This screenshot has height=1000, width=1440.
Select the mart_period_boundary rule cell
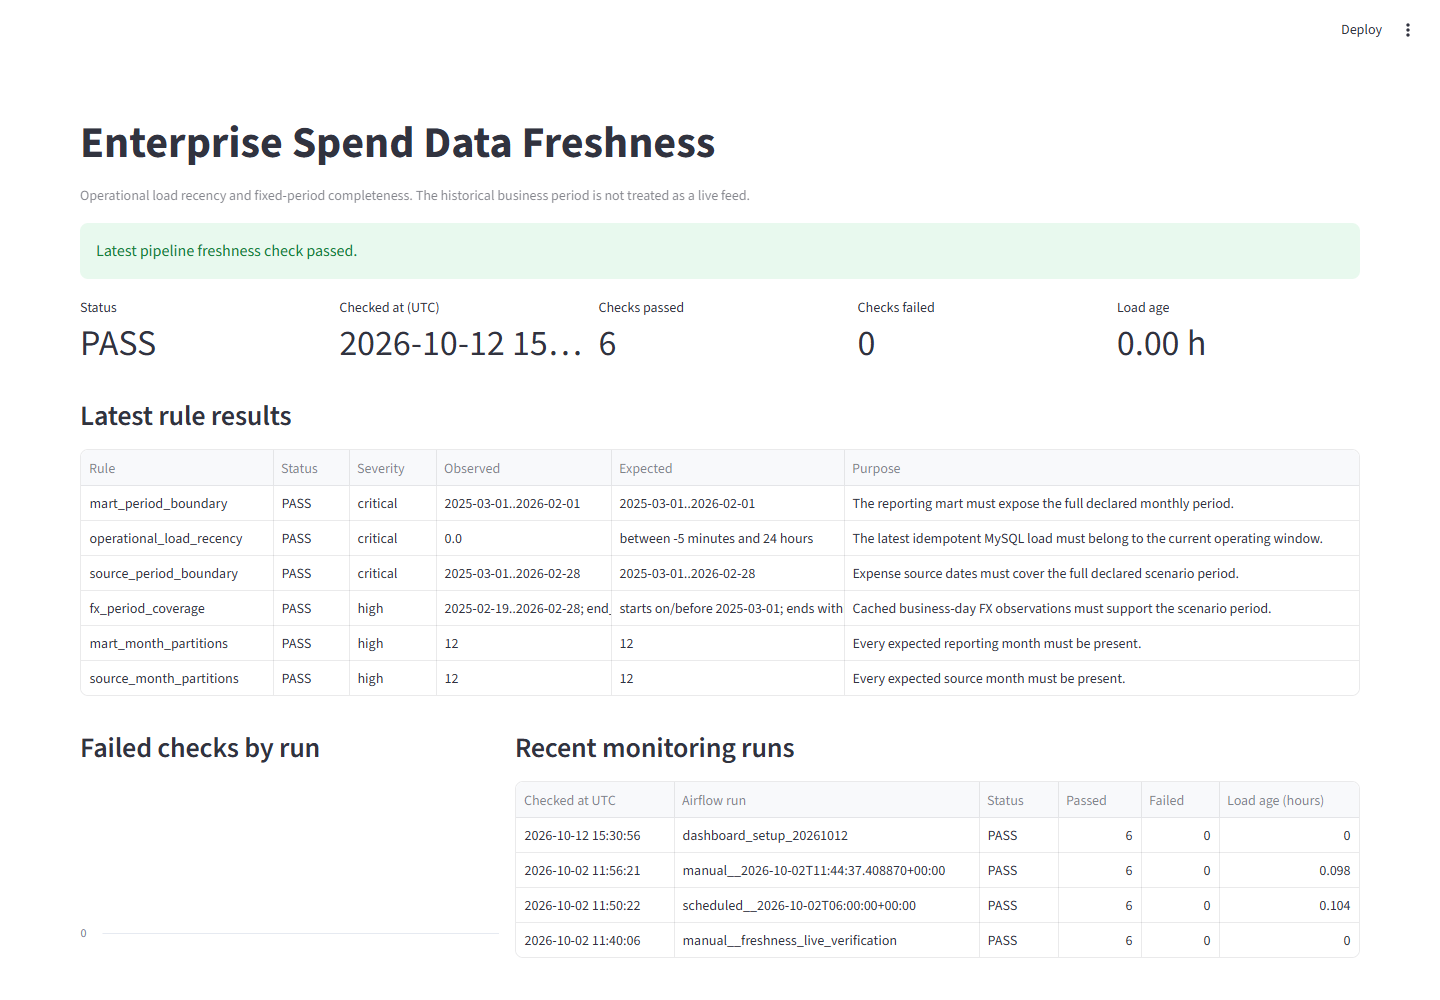[177, 503]
